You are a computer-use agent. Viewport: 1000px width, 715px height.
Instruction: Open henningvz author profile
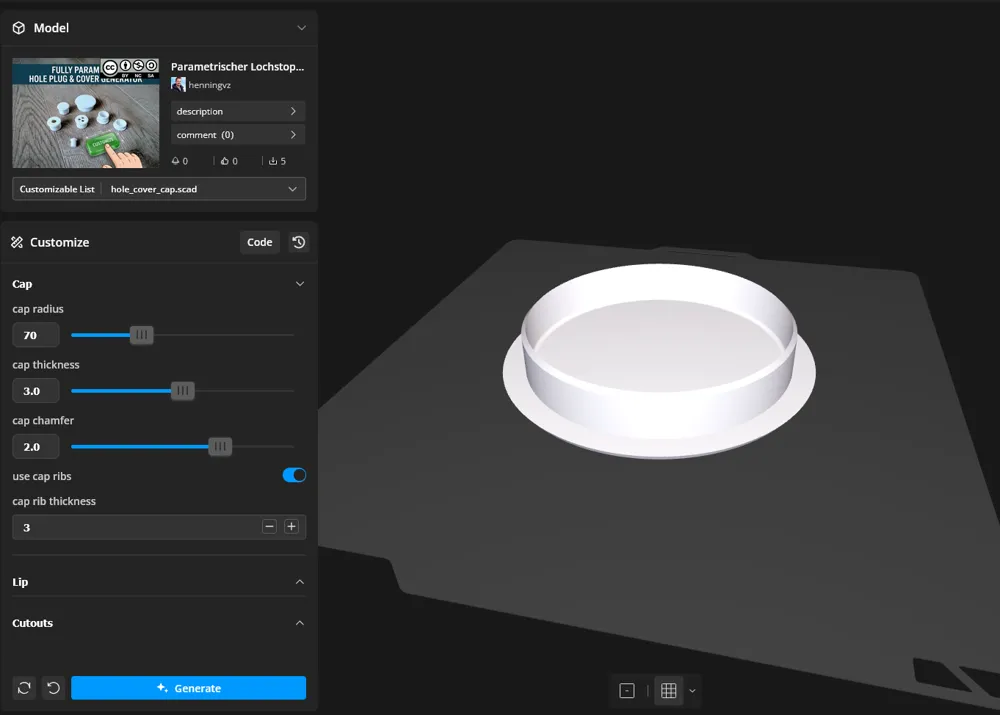pos(209,85)
